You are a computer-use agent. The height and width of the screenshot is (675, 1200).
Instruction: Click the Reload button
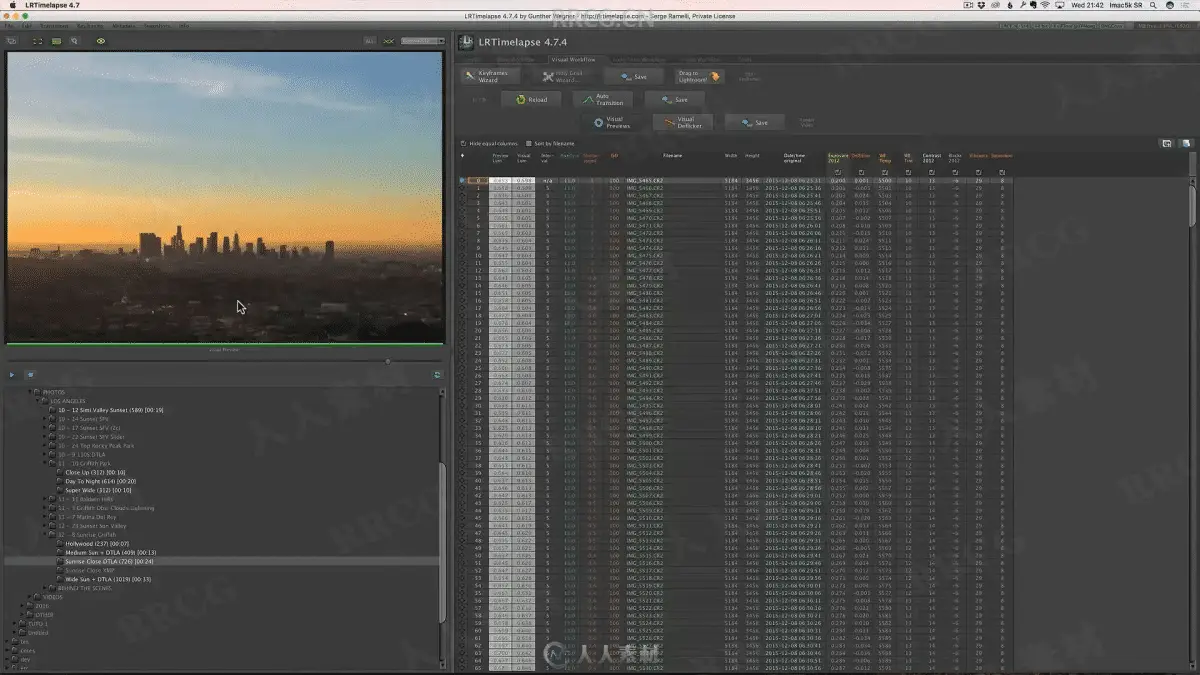coord(531,100)
